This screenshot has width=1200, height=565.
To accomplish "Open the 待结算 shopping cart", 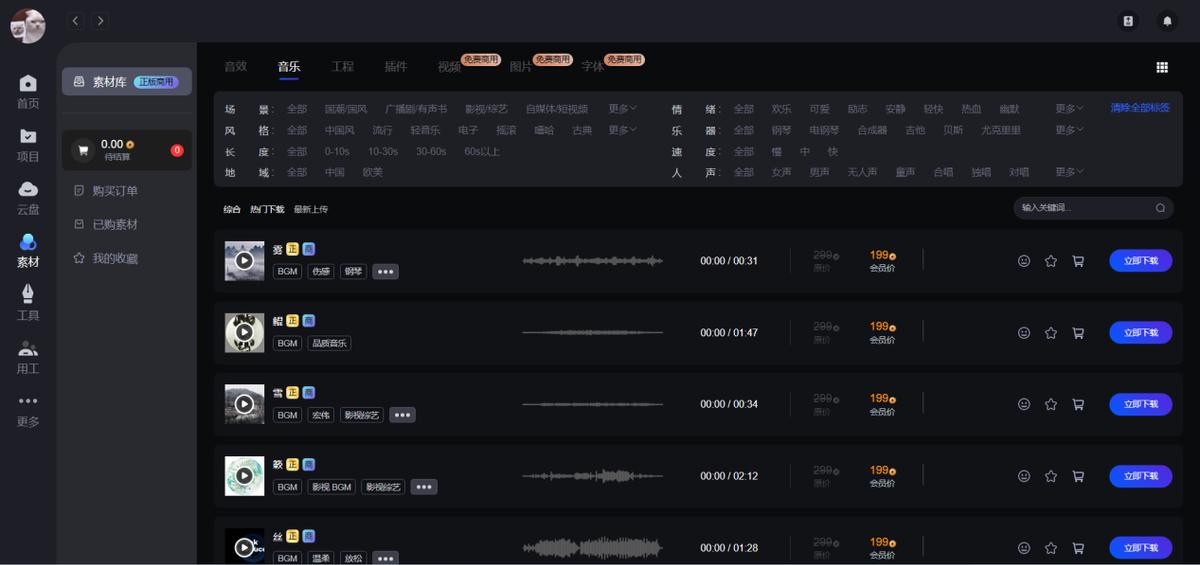I will [x=127, y=150].
